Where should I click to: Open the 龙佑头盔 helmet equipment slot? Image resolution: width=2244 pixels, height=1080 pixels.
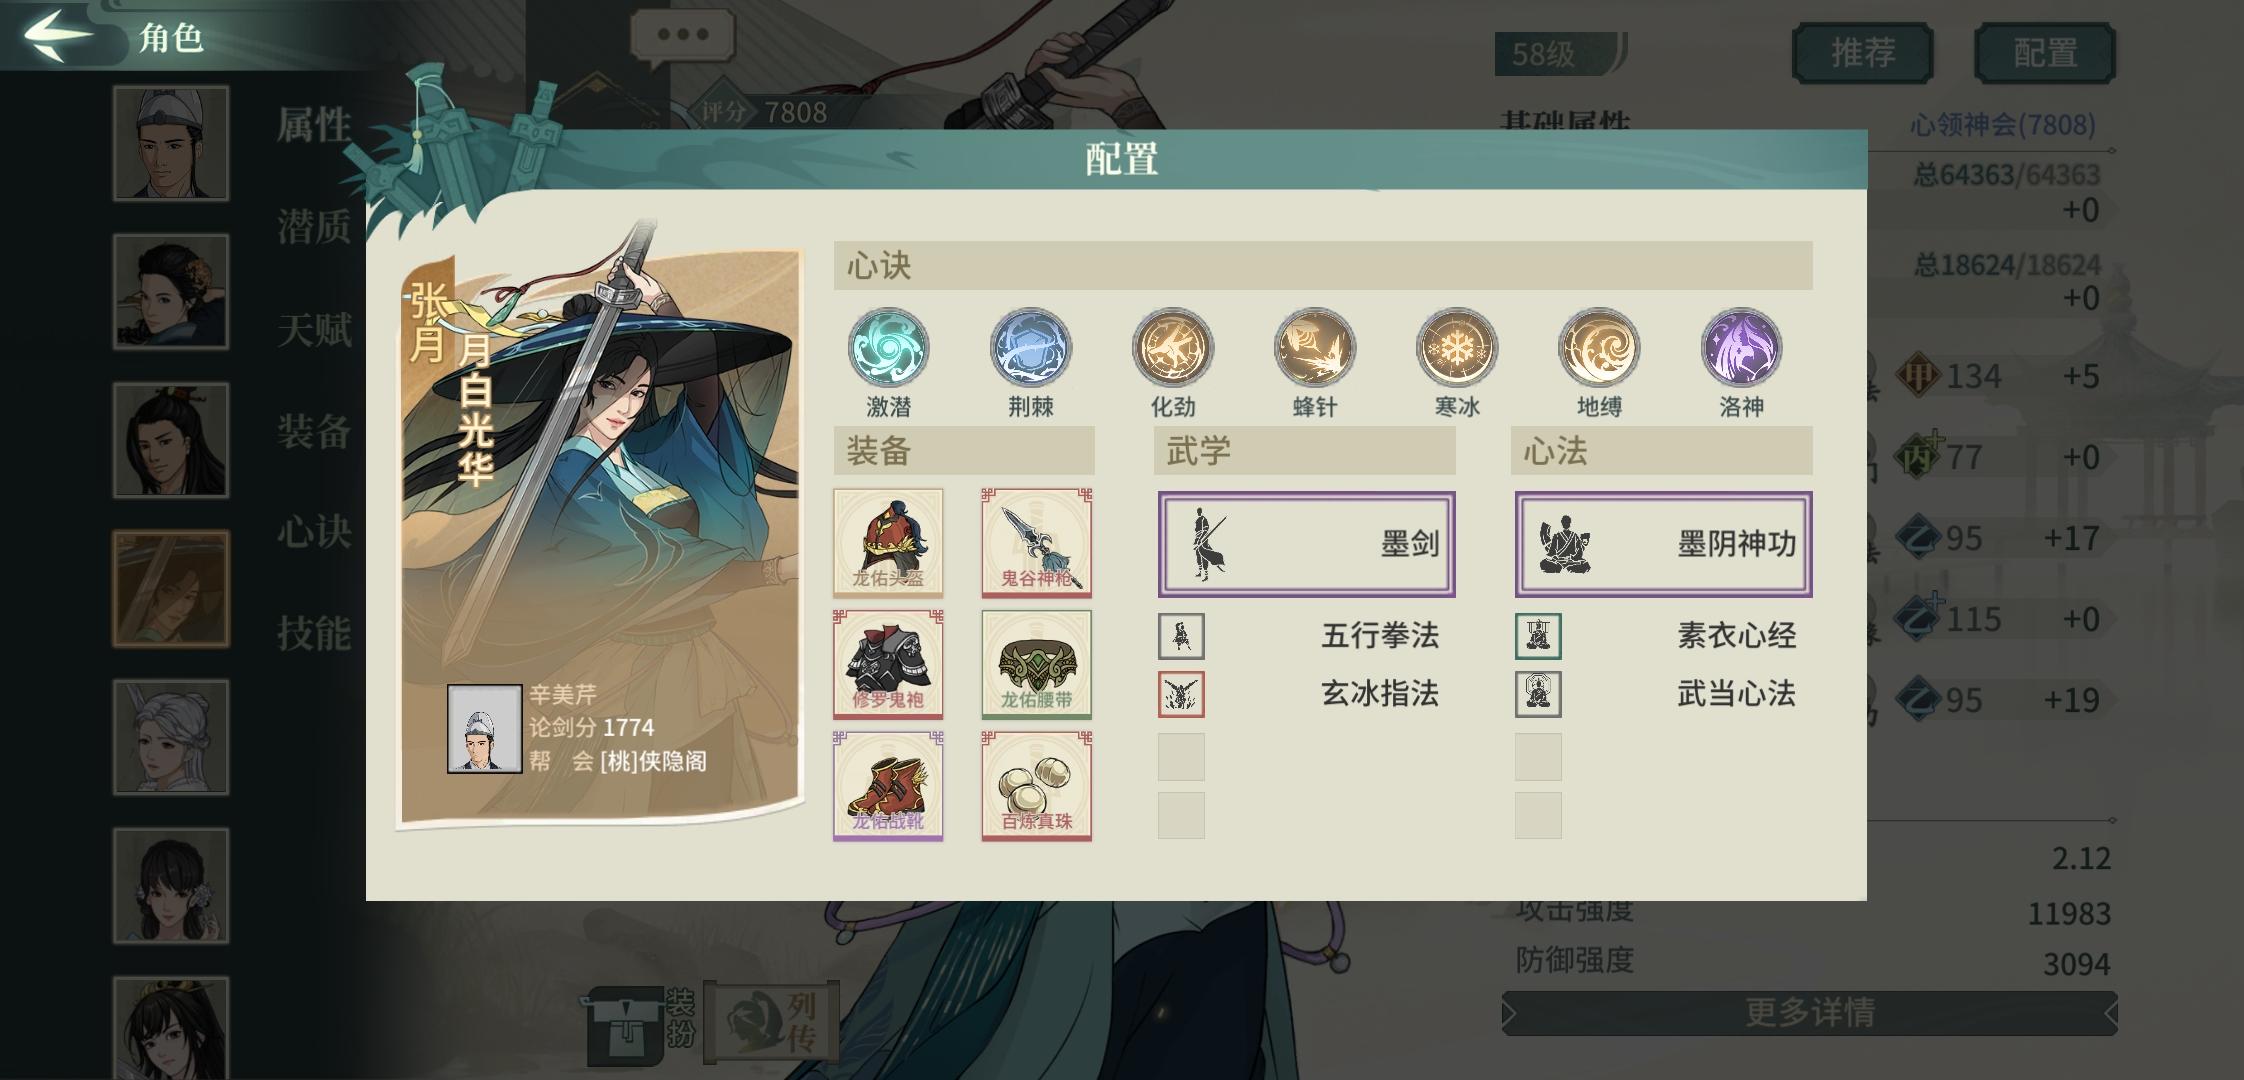[x=888, y=543]
